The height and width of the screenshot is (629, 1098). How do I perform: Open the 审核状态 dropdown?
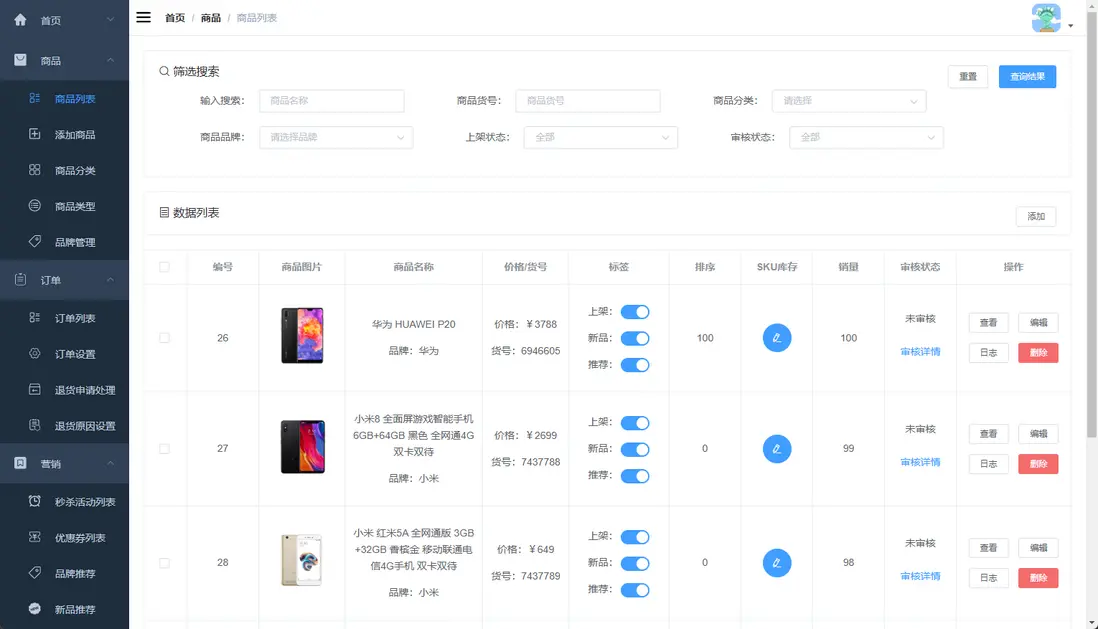click(866, 137)
